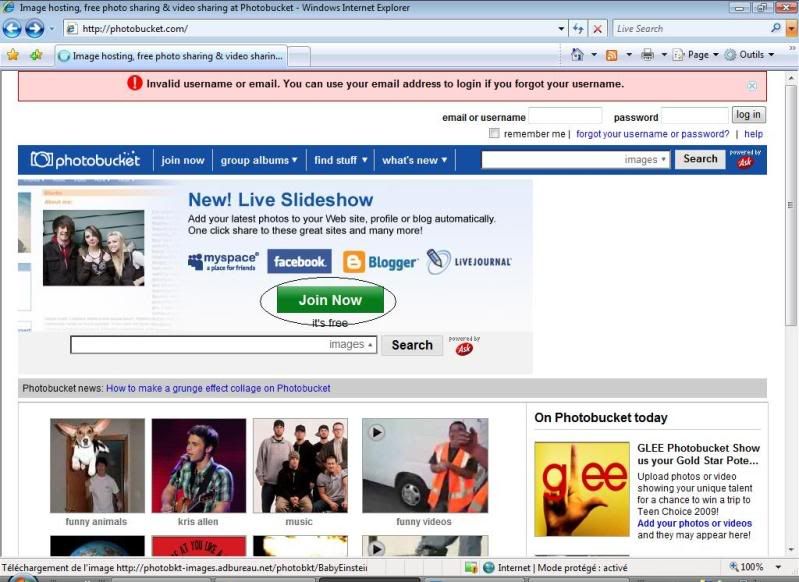Open the recent pages dropdown arrow

tap(51, 29)
